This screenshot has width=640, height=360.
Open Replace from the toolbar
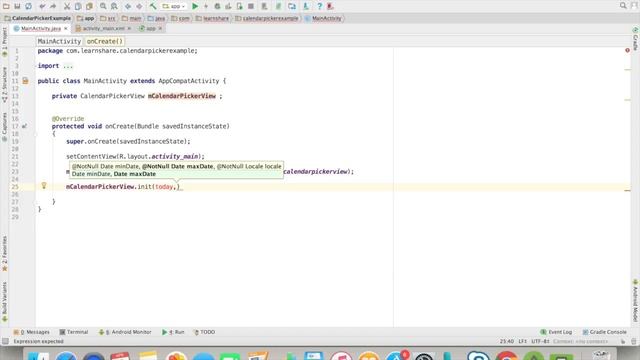114,6
